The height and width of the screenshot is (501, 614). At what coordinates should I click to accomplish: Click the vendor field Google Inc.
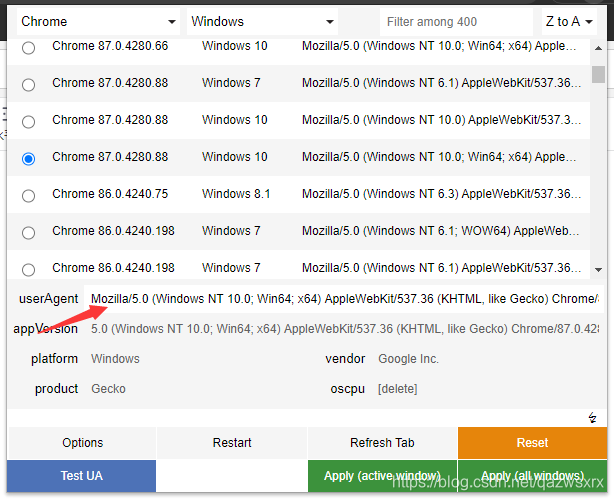tap(489, 359)
